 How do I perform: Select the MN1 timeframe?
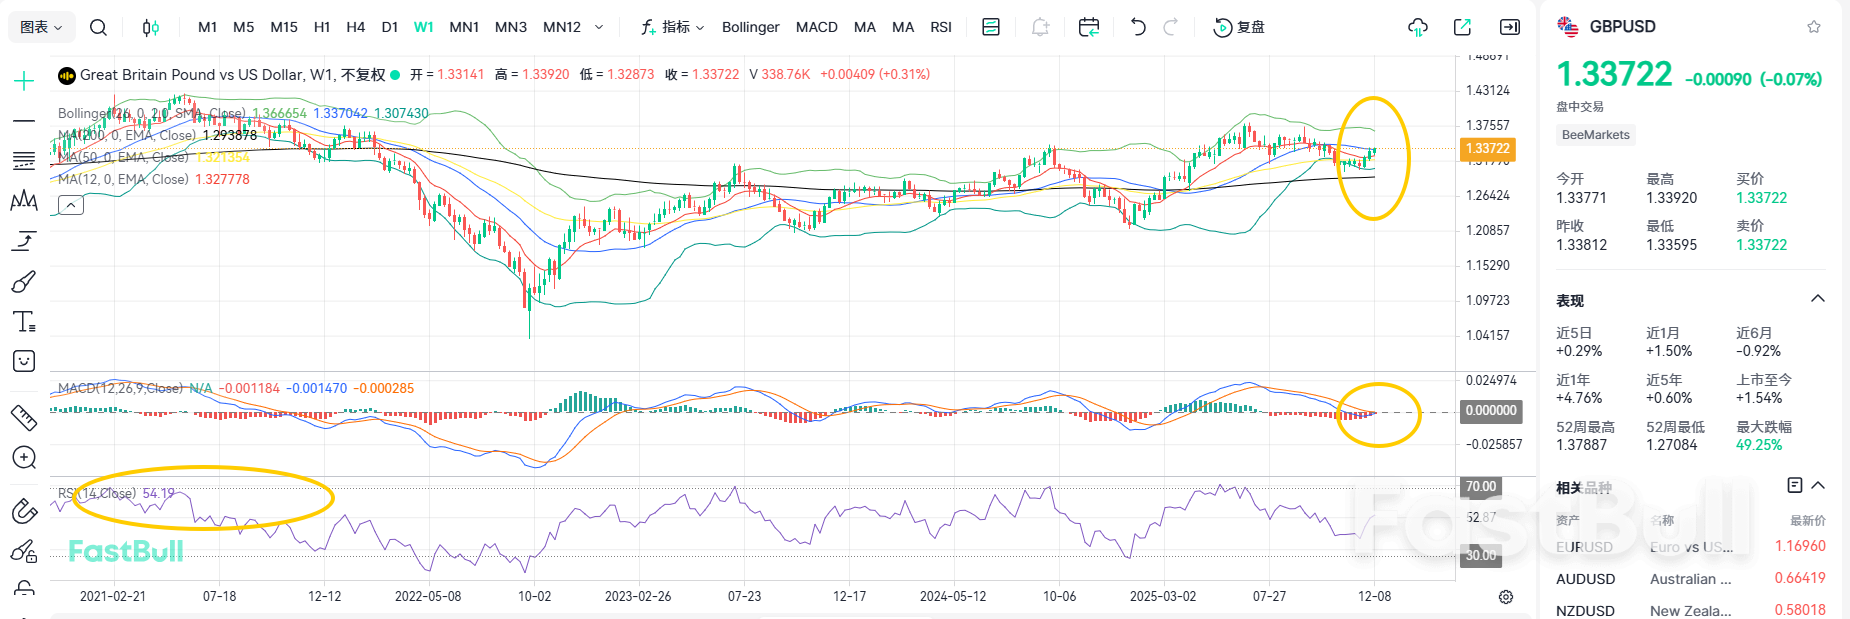coord(464,27)
